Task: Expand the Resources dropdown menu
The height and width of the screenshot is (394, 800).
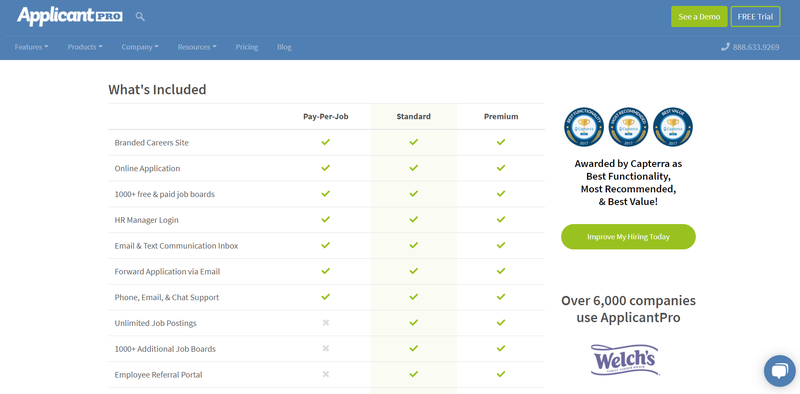Action: [197, 47]
